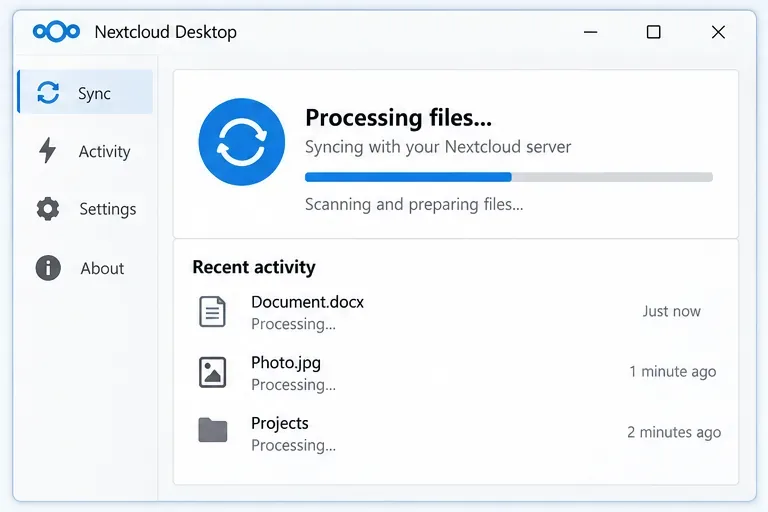Image resolution: width=768 pixels, height=512 pixels.
Task: Click the '2 minutes ago' timestamp
Action: click(x=674, y=433)
